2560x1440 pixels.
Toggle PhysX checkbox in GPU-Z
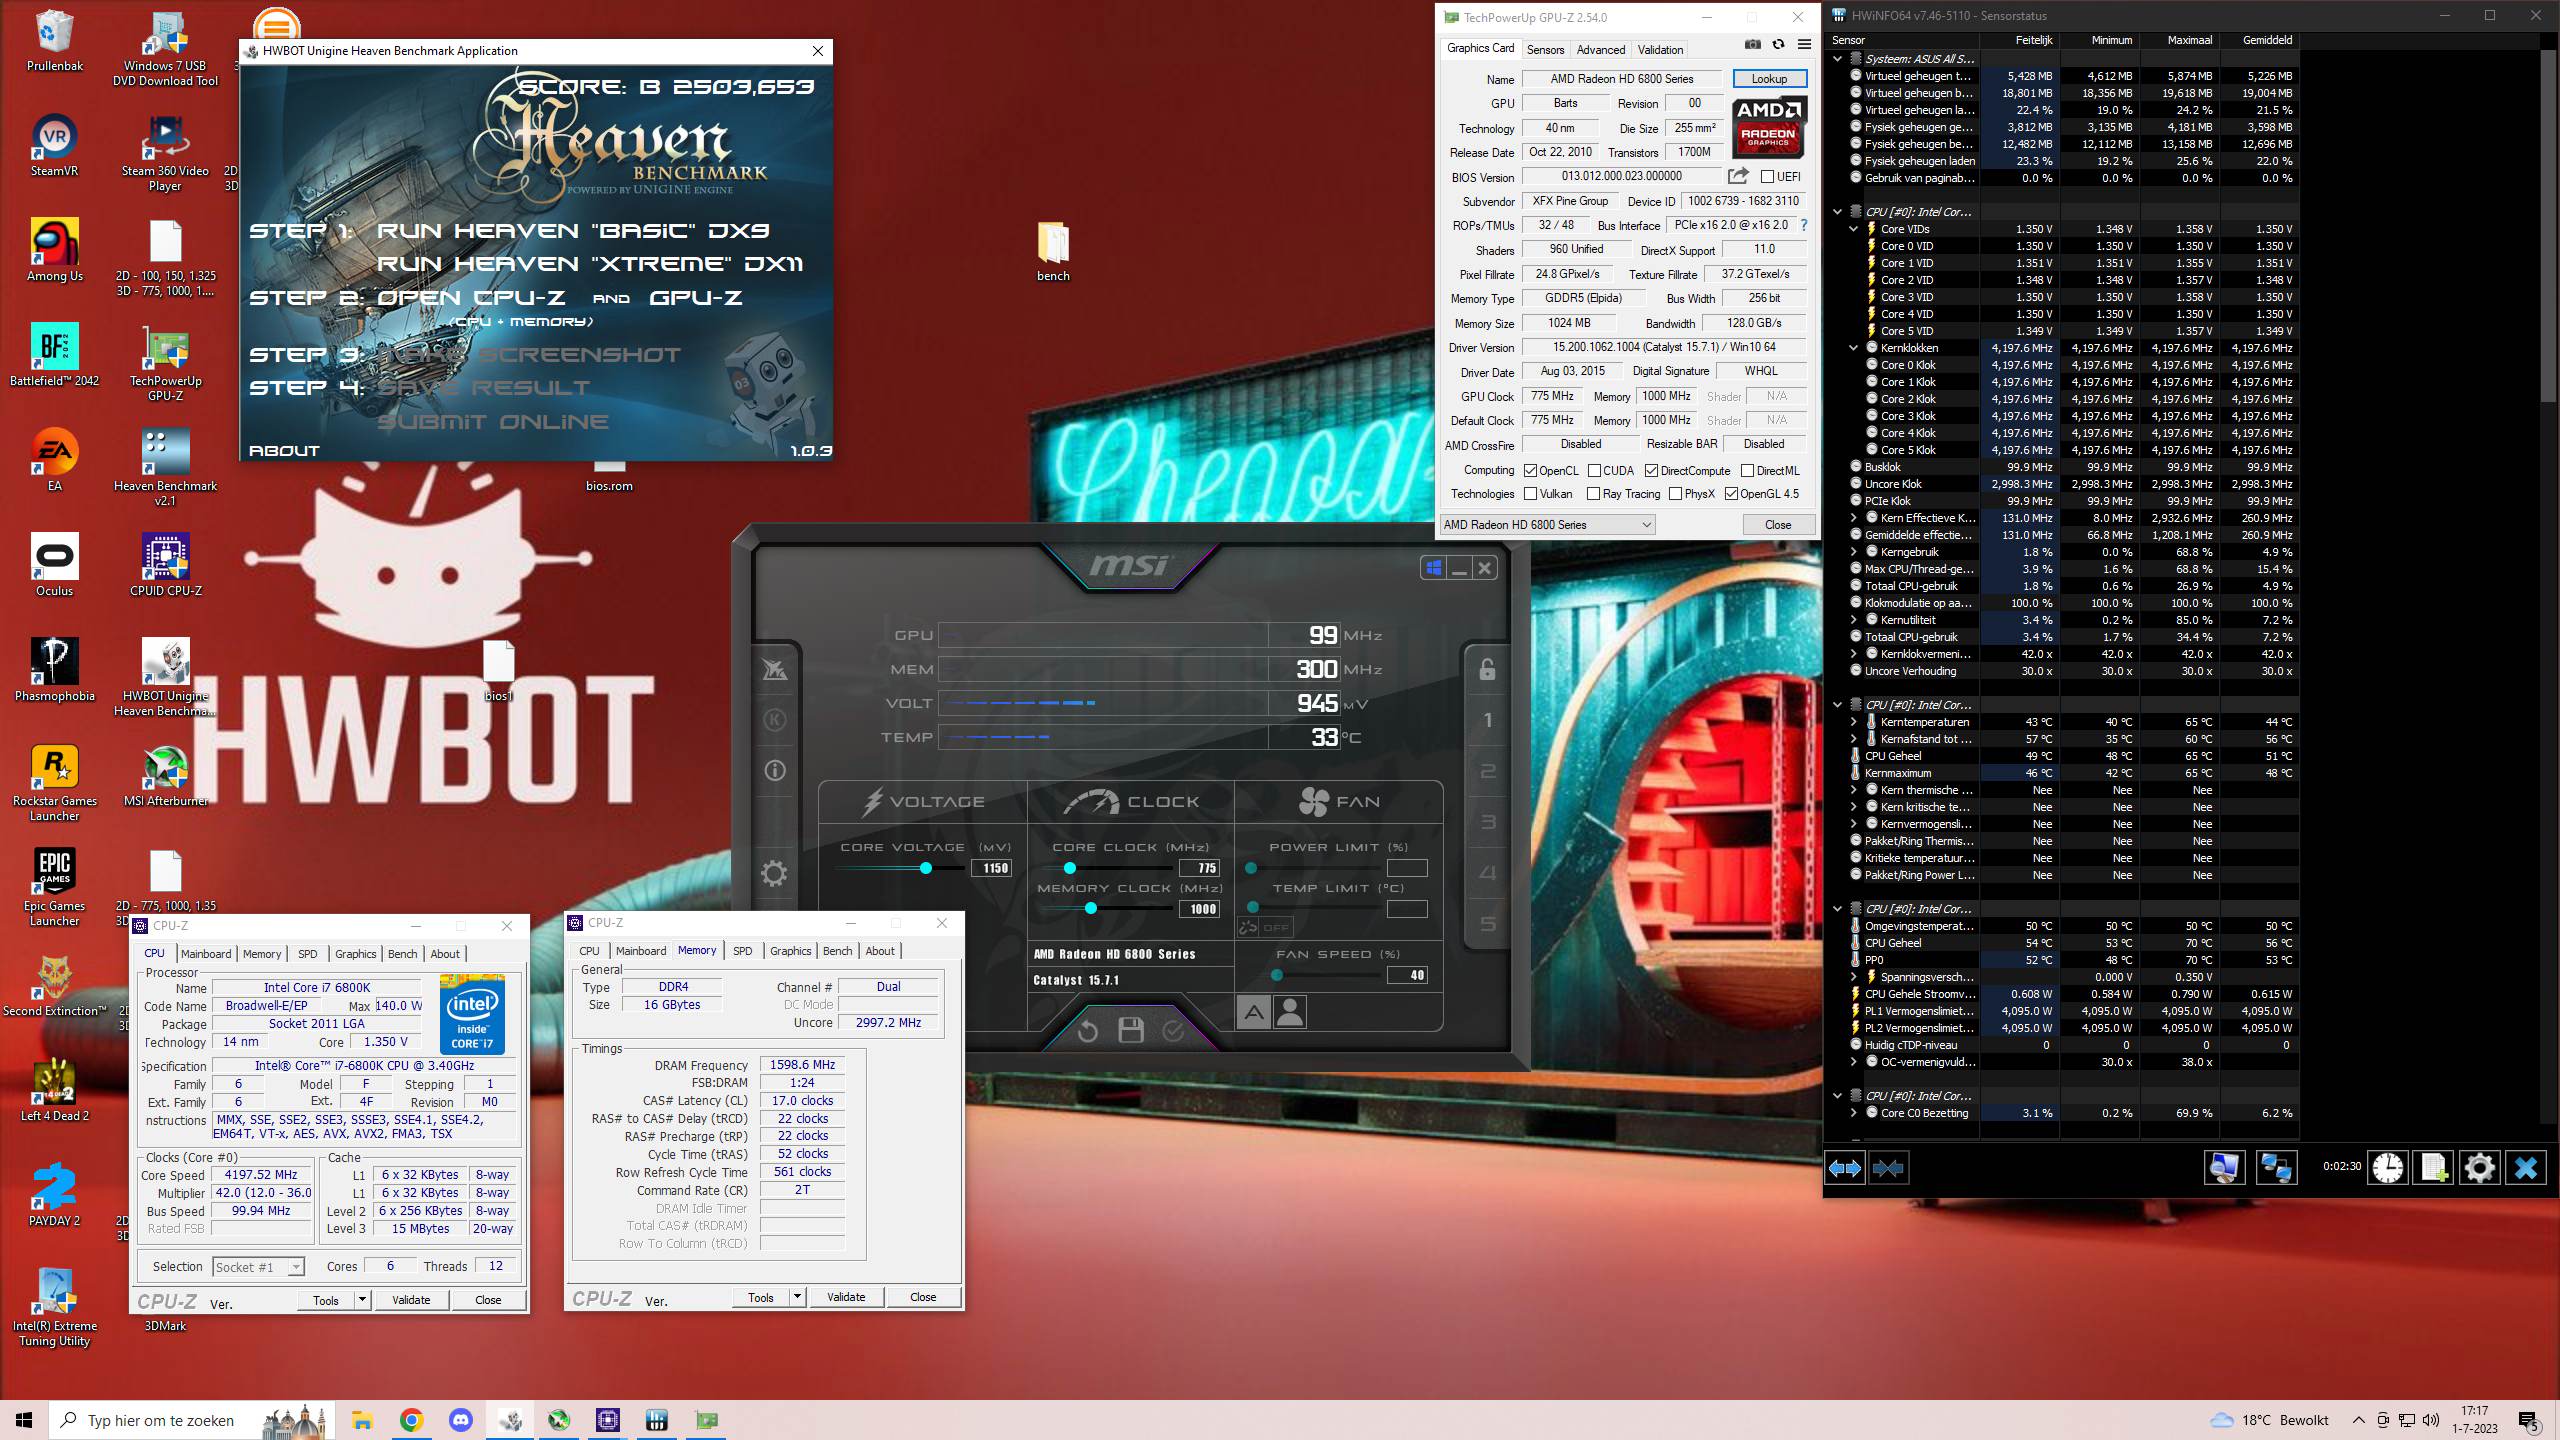click(1675, 494)
